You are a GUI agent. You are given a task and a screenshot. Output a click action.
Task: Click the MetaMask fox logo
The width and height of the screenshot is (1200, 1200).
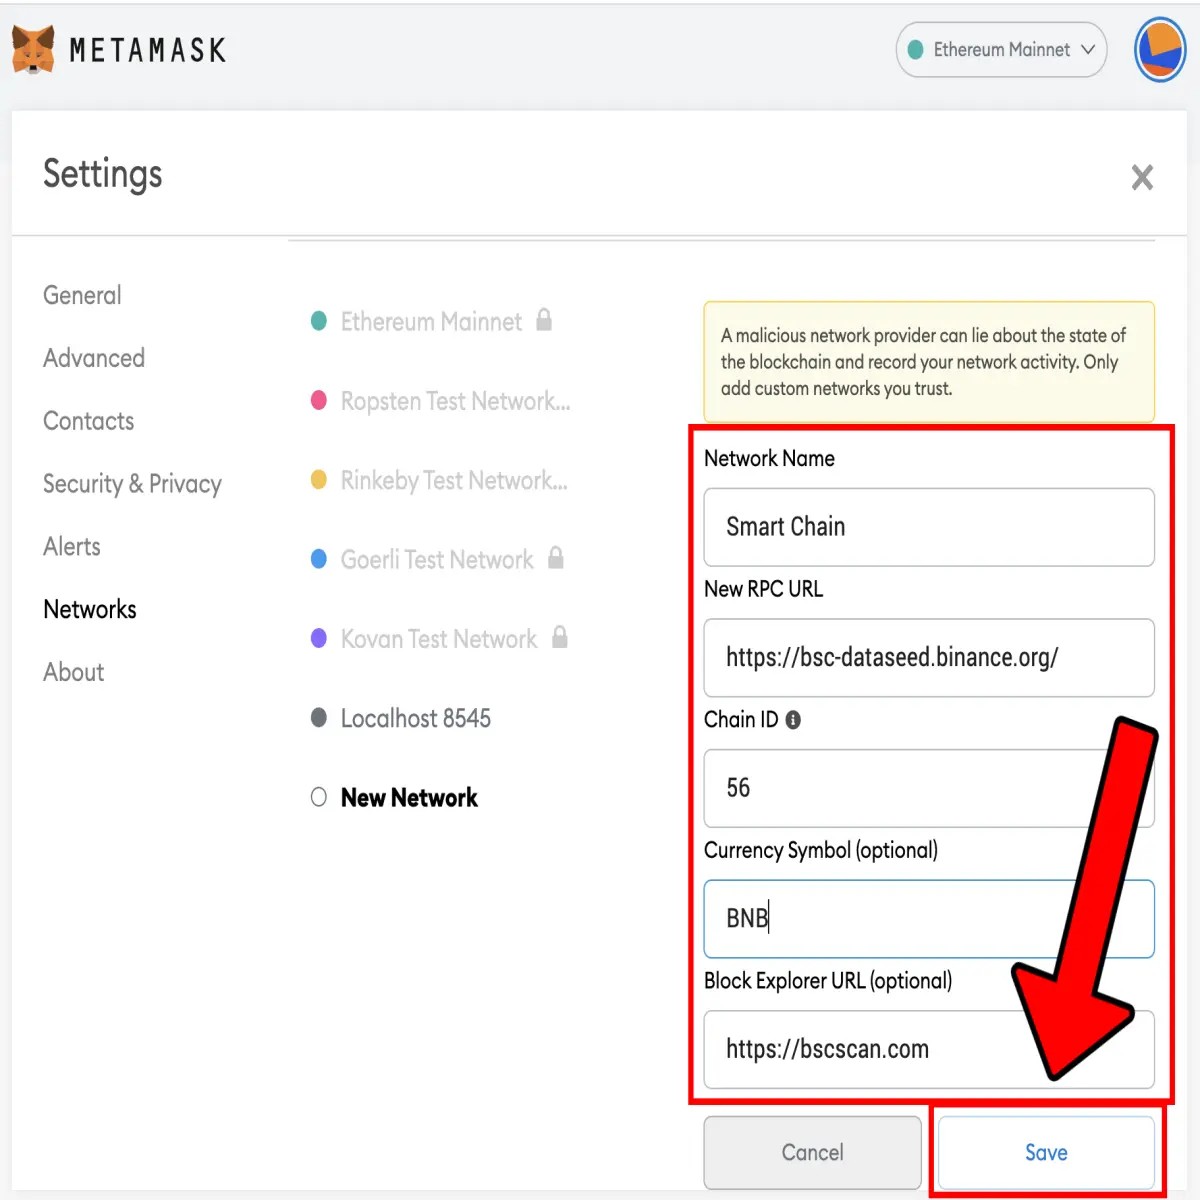[33, 50]
